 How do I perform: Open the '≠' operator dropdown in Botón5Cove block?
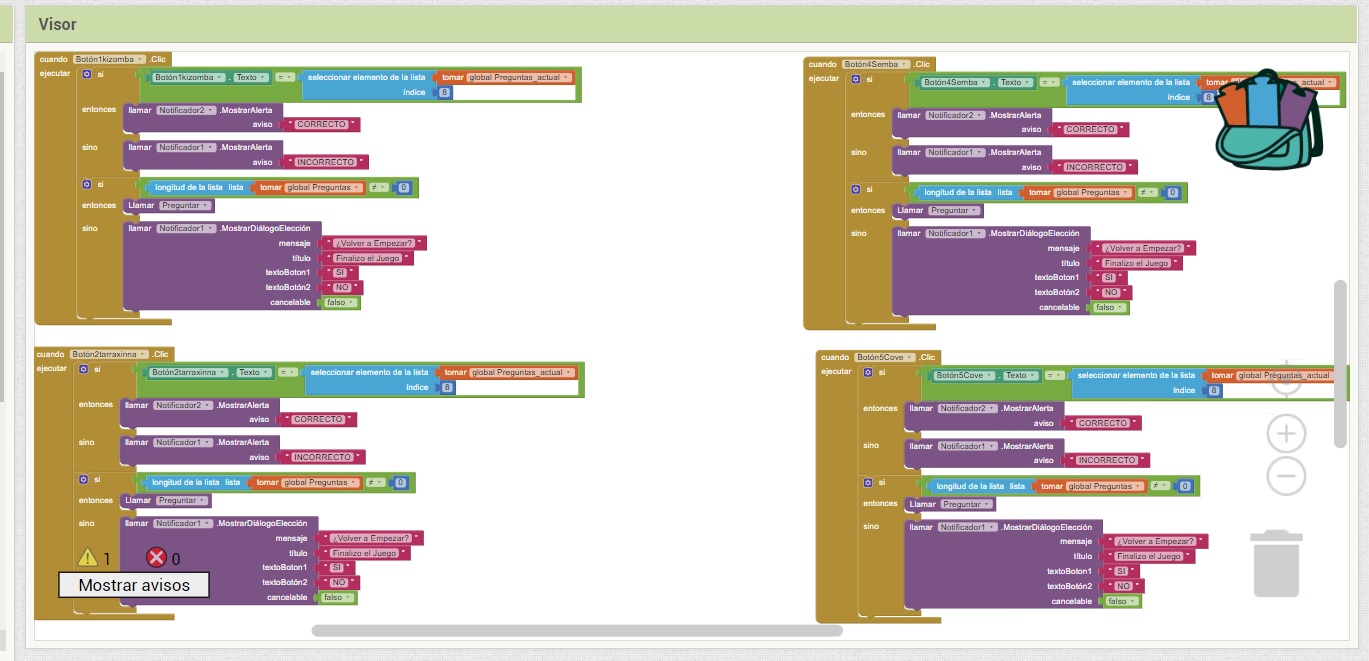(x=1159, y=486)
